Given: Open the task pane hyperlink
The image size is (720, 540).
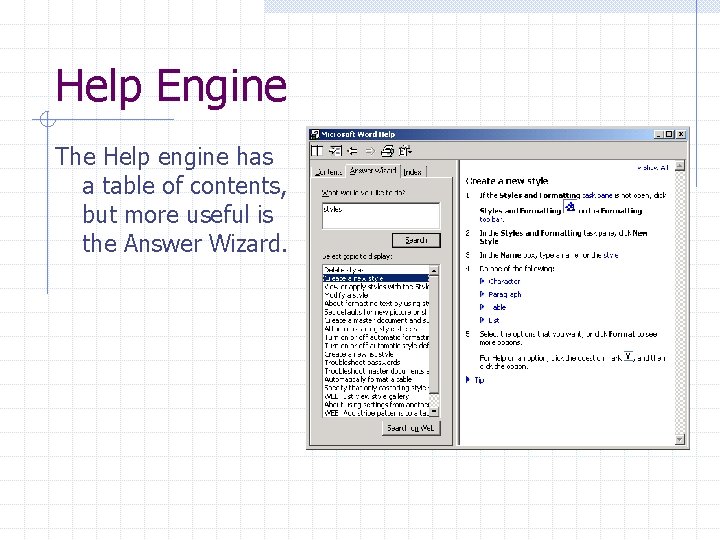Looking at the screenshot, I should pos(597,195).
